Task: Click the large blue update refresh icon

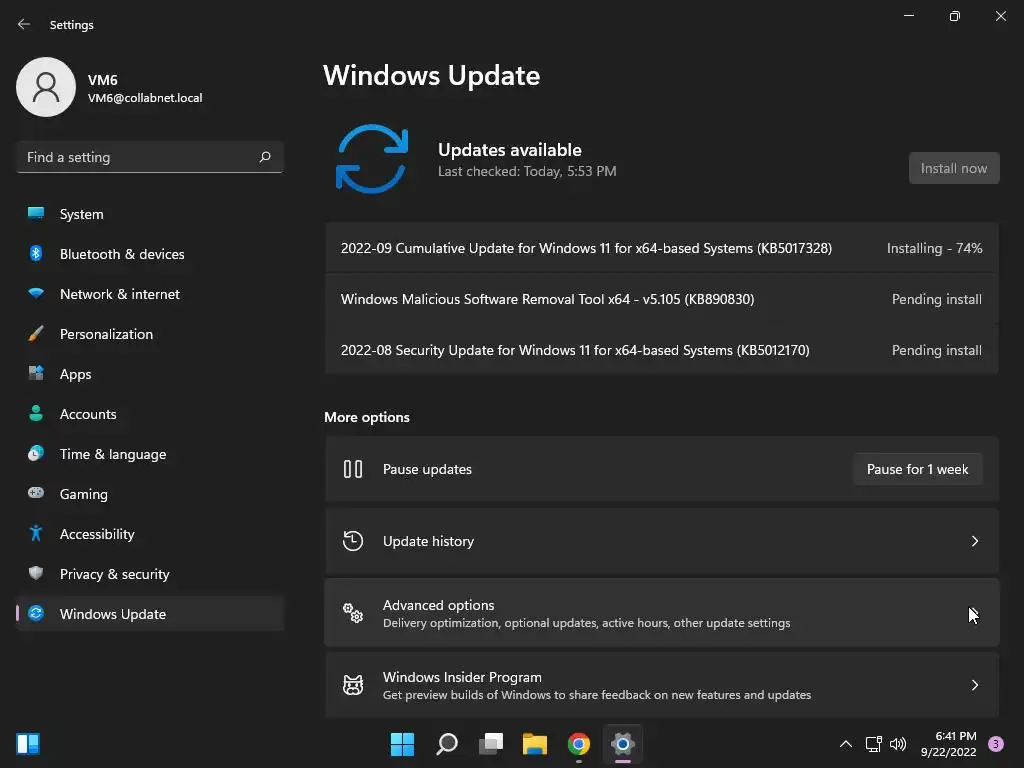Action: point(372,159)
